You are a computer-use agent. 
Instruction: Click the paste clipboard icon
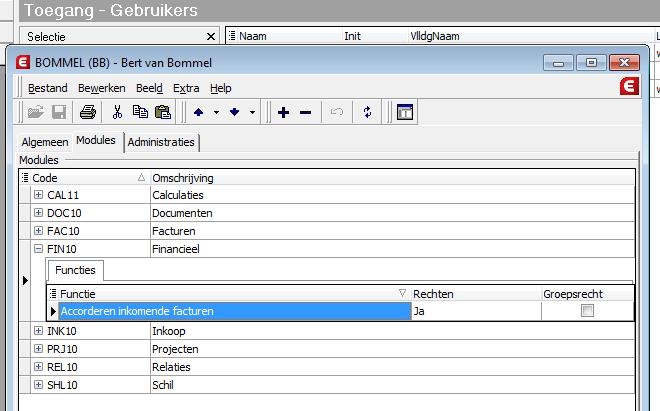163,112
